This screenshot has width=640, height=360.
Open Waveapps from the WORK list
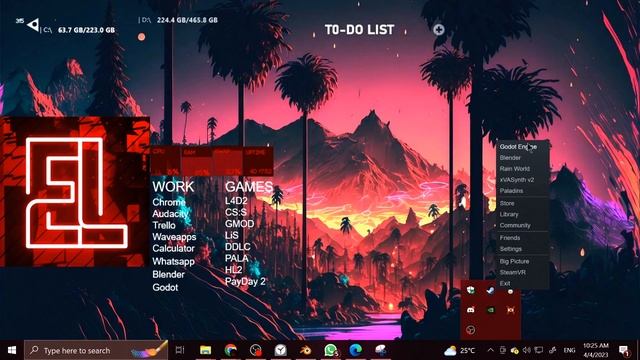tap(174, 237)
